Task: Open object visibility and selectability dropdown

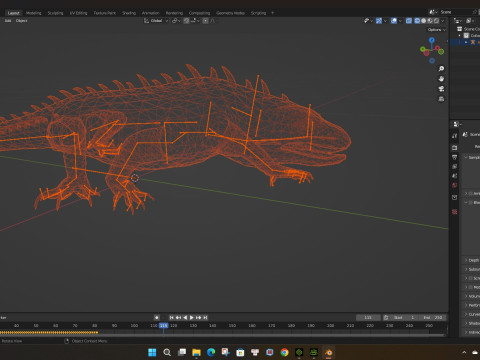Action: 368,21
